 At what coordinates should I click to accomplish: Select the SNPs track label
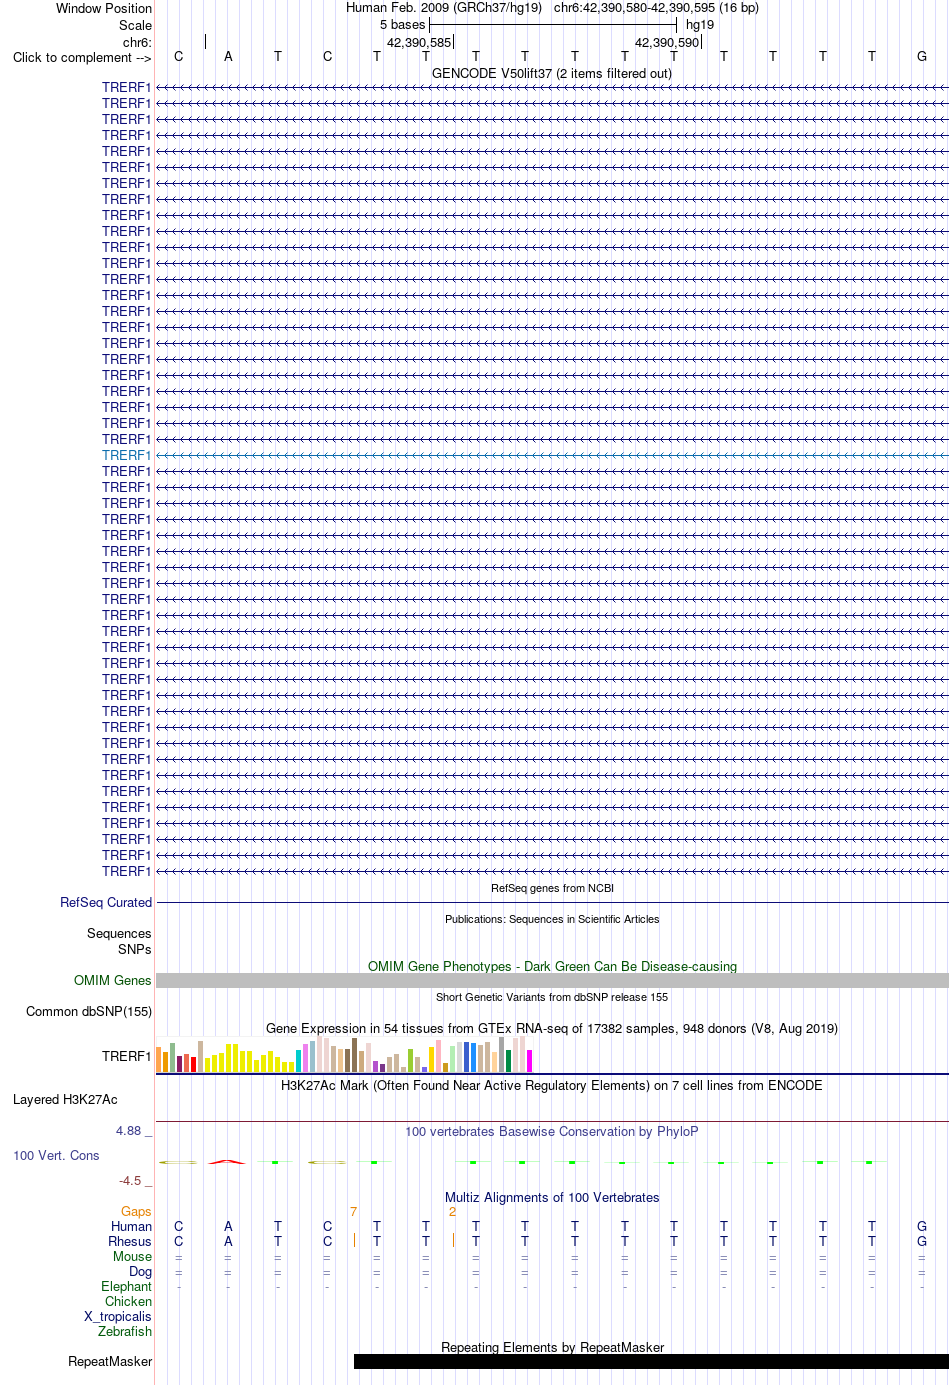pos(134,949)
